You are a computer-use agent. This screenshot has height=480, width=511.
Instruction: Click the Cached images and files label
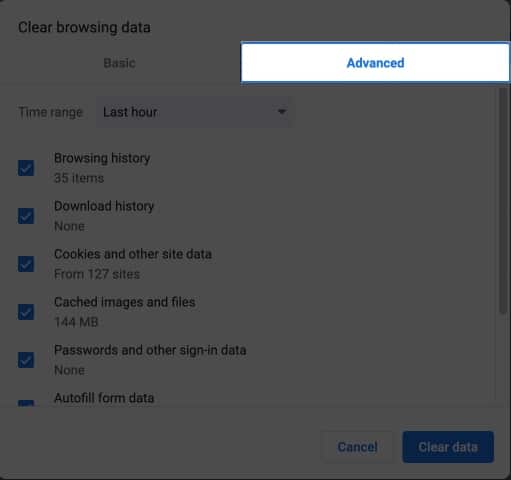pyautogui.click(x=125, y=302)
